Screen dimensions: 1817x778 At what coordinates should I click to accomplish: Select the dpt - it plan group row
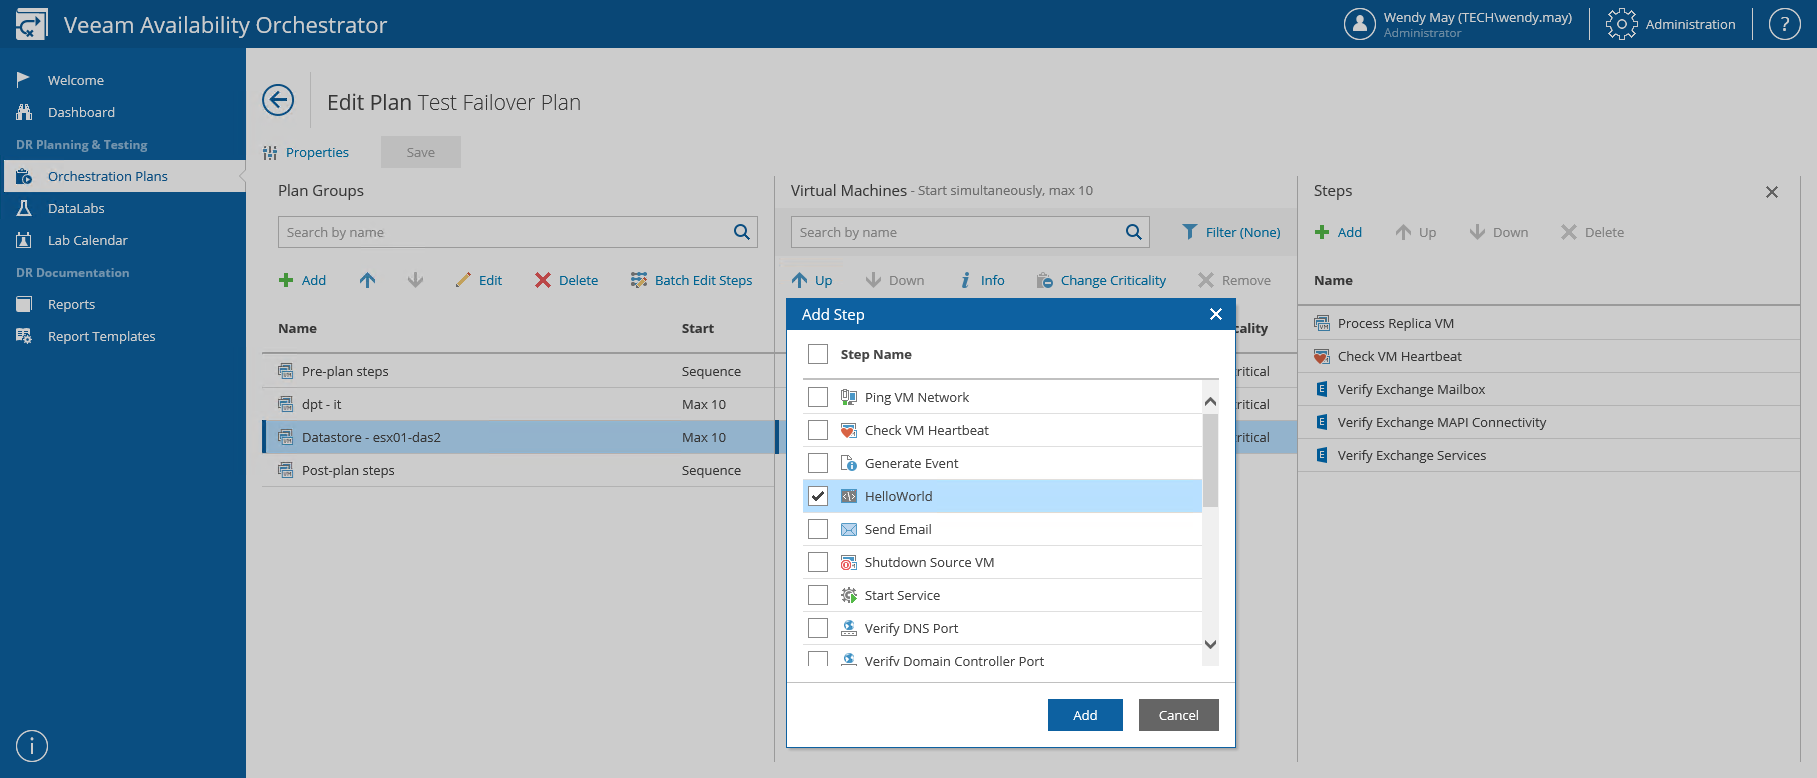pos(519,404)
